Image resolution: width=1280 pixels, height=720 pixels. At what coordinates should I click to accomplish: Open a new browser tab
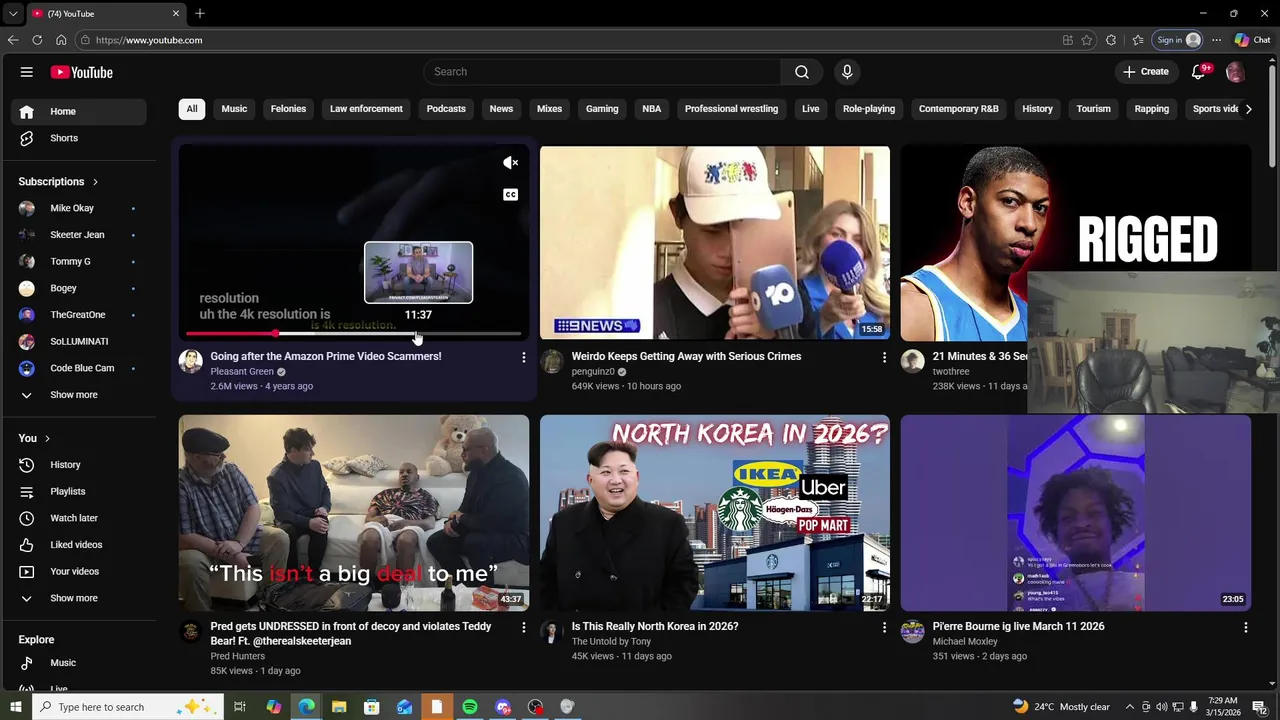(200, 14)
